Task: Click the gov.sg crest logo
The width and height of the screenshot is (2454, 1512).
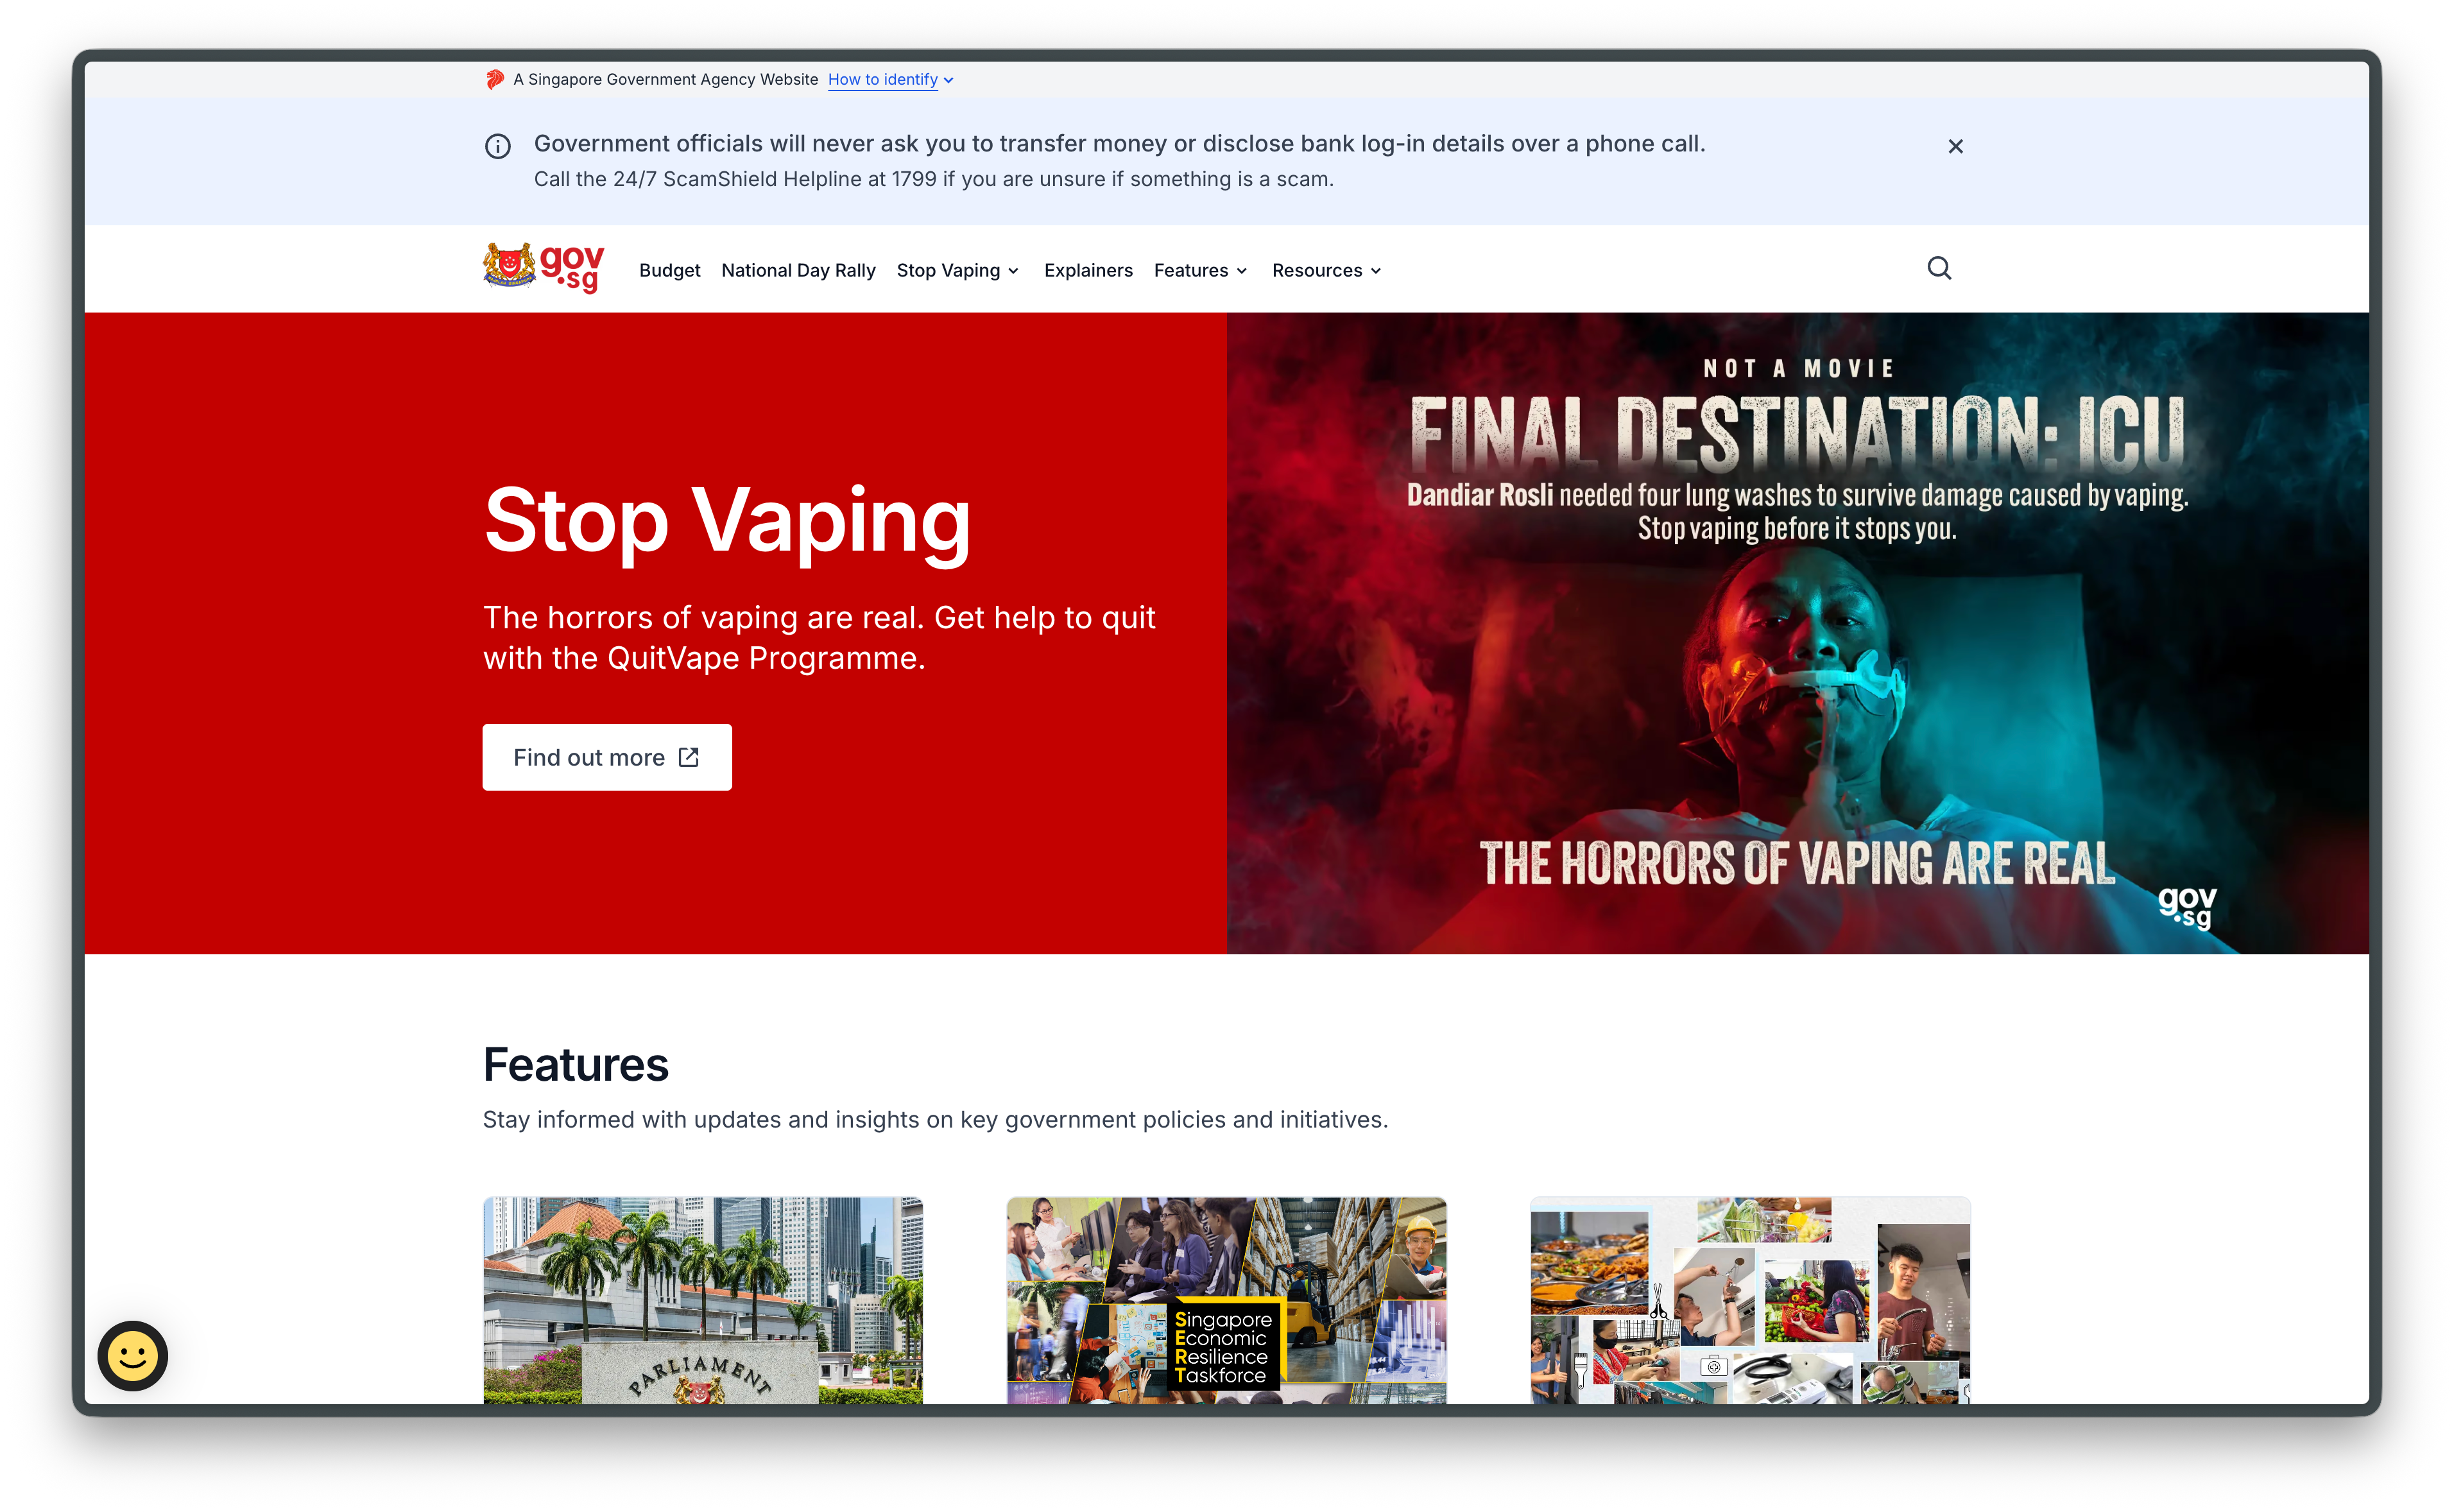Action: (x=544, y=268)
